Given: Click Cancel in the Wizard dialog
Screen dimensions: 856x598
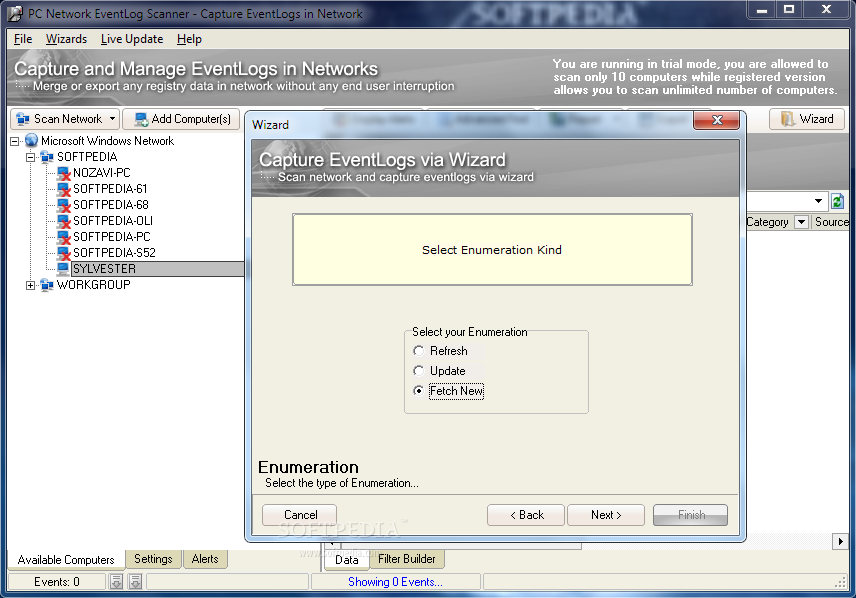Looking at the screenshot, I should pyautogui.click(x=300, y=515).
